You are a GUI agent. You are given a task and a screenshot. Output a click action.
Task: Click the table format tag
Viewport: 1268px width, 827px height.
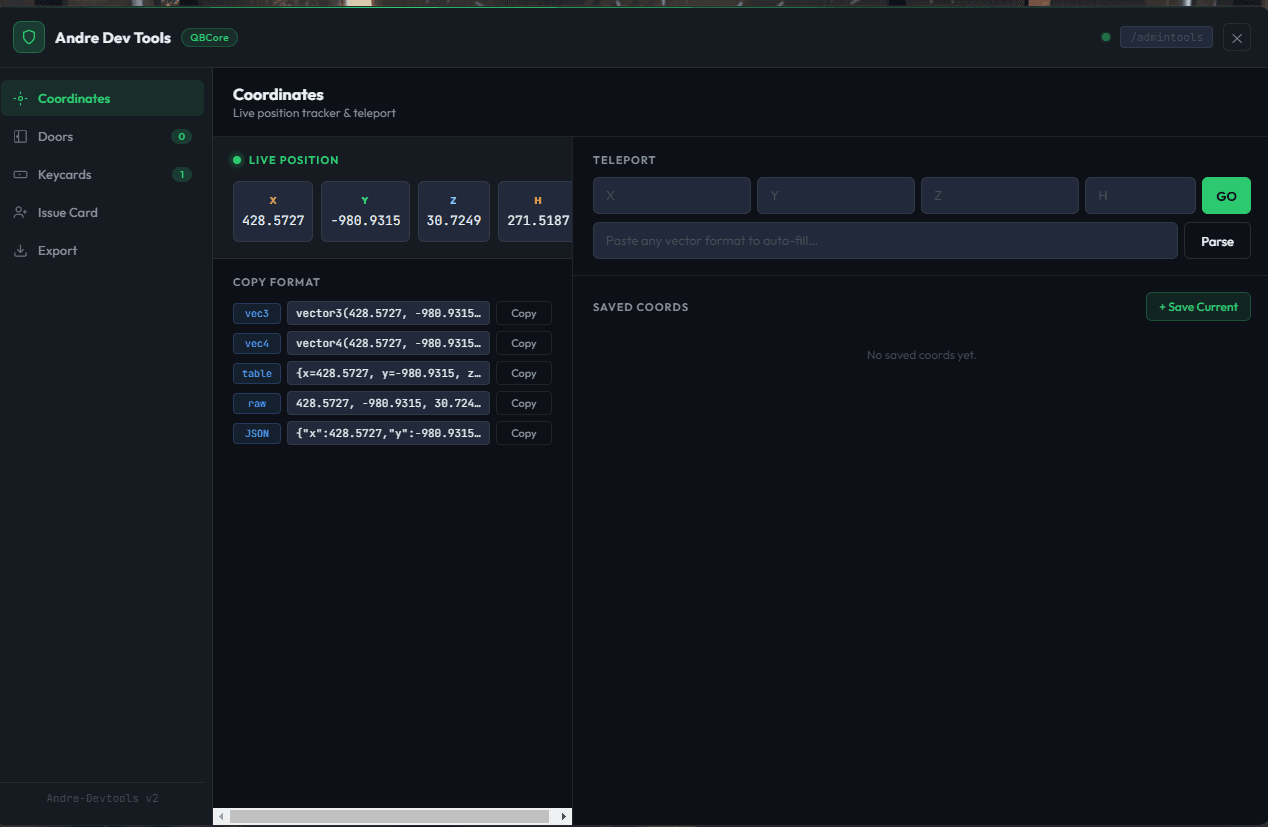pyautogui.click(x=257, y=373)
